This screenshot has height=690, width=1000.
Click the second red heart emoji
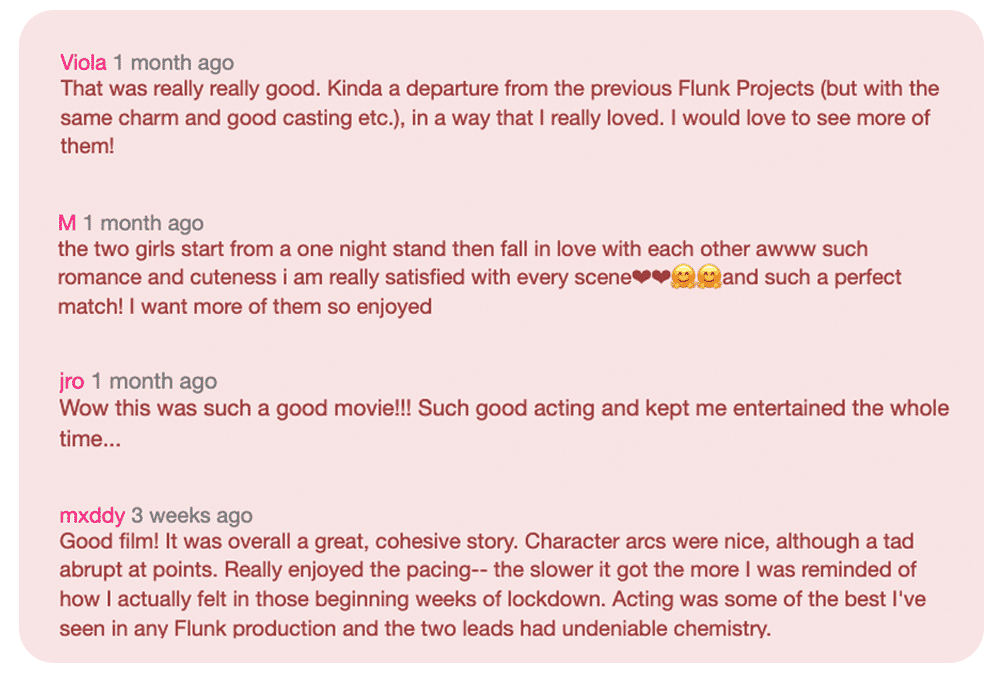(661, 277)
